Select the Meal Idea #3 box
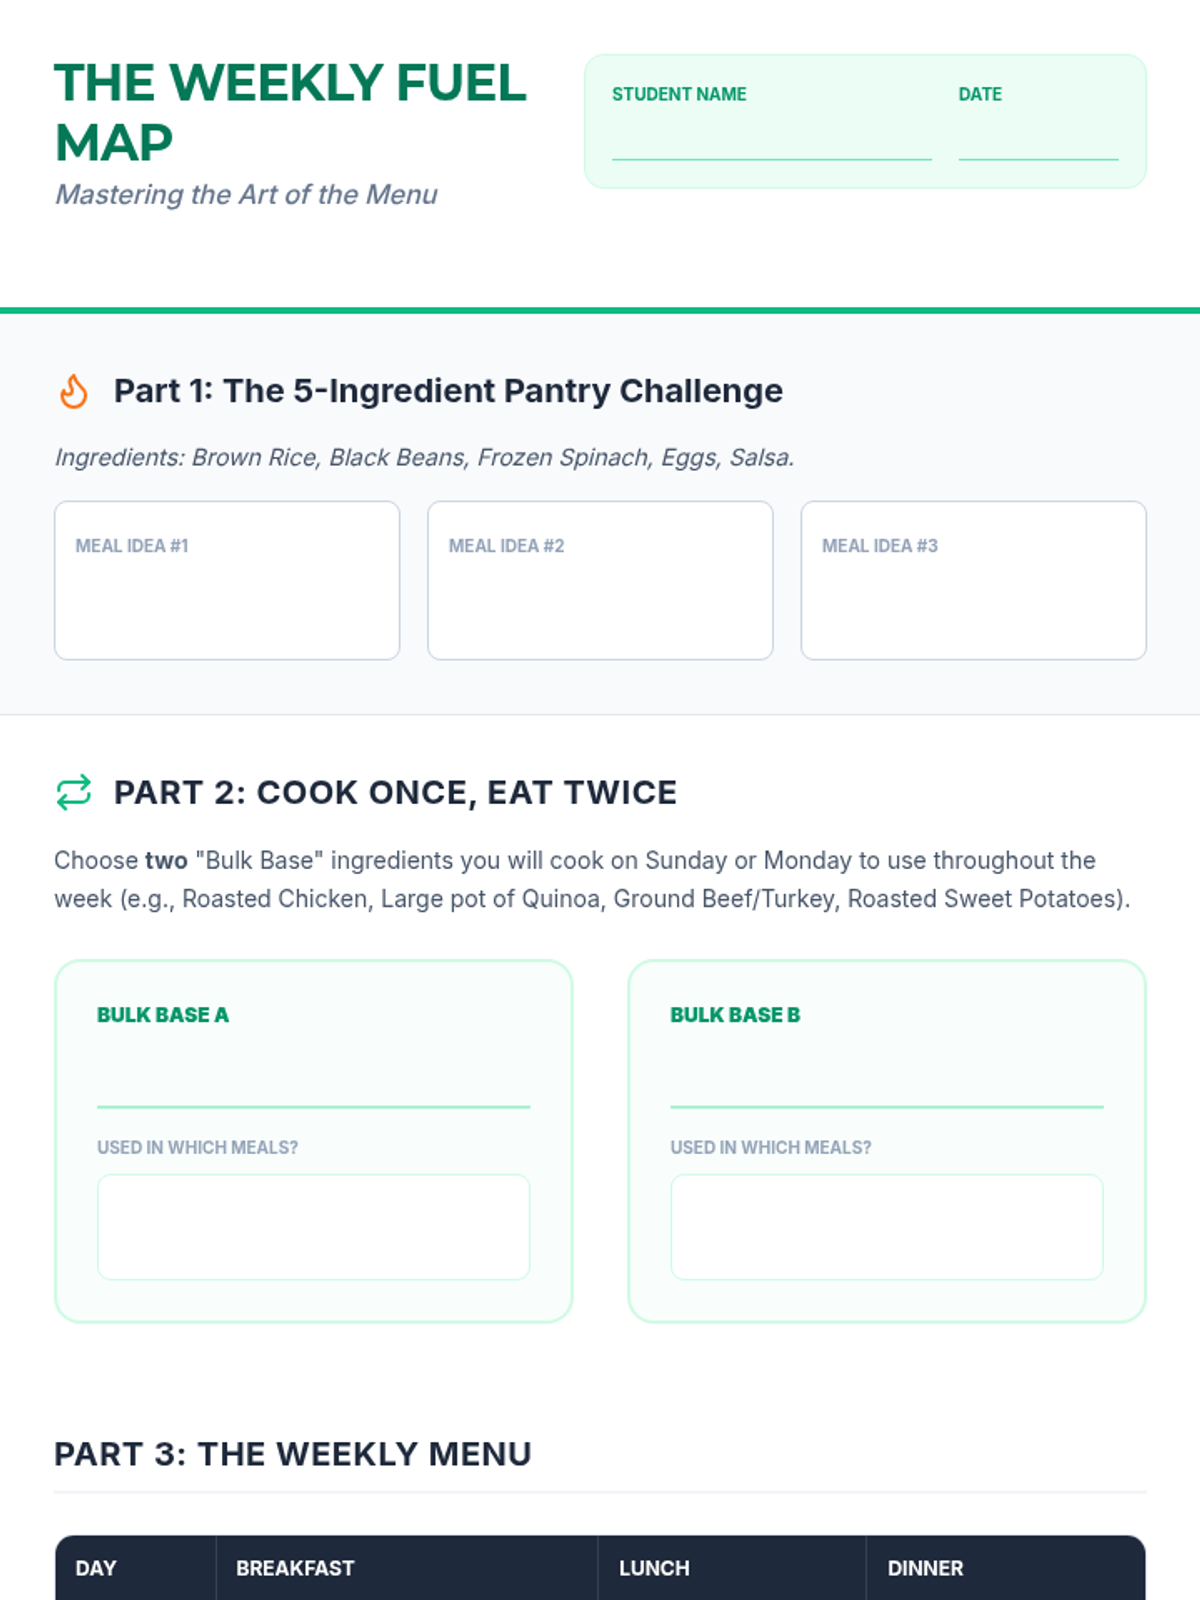Screen dimensions: 1200x1600 tap(973, 580)
